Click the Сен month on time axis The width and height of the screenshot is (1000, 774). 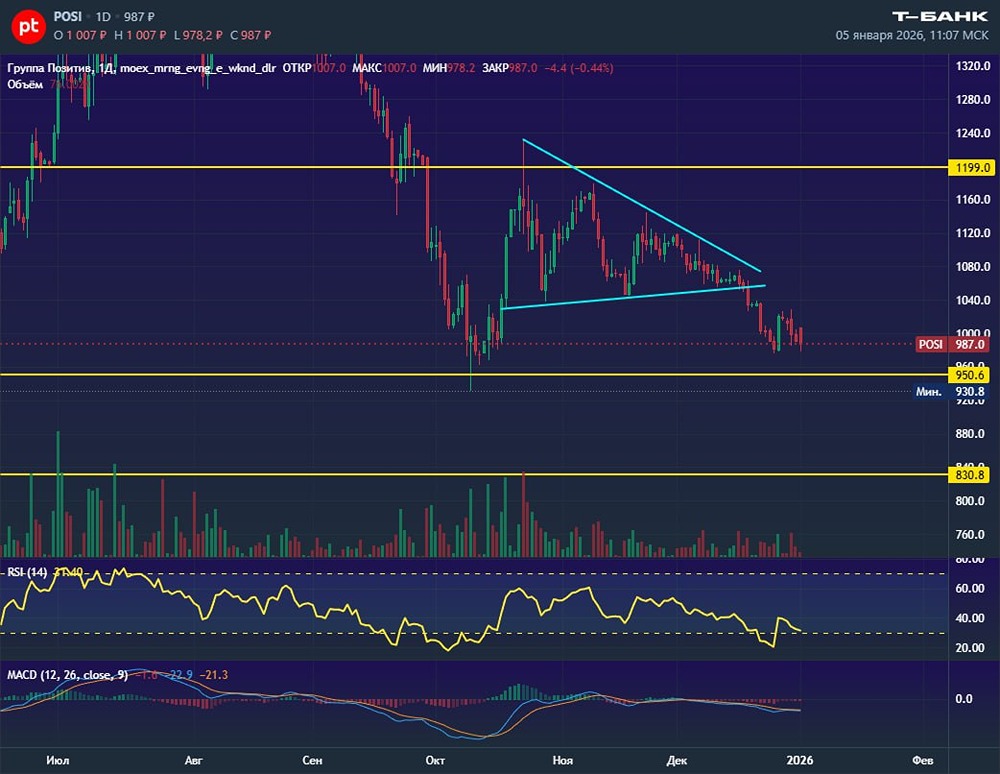(312, 760)
